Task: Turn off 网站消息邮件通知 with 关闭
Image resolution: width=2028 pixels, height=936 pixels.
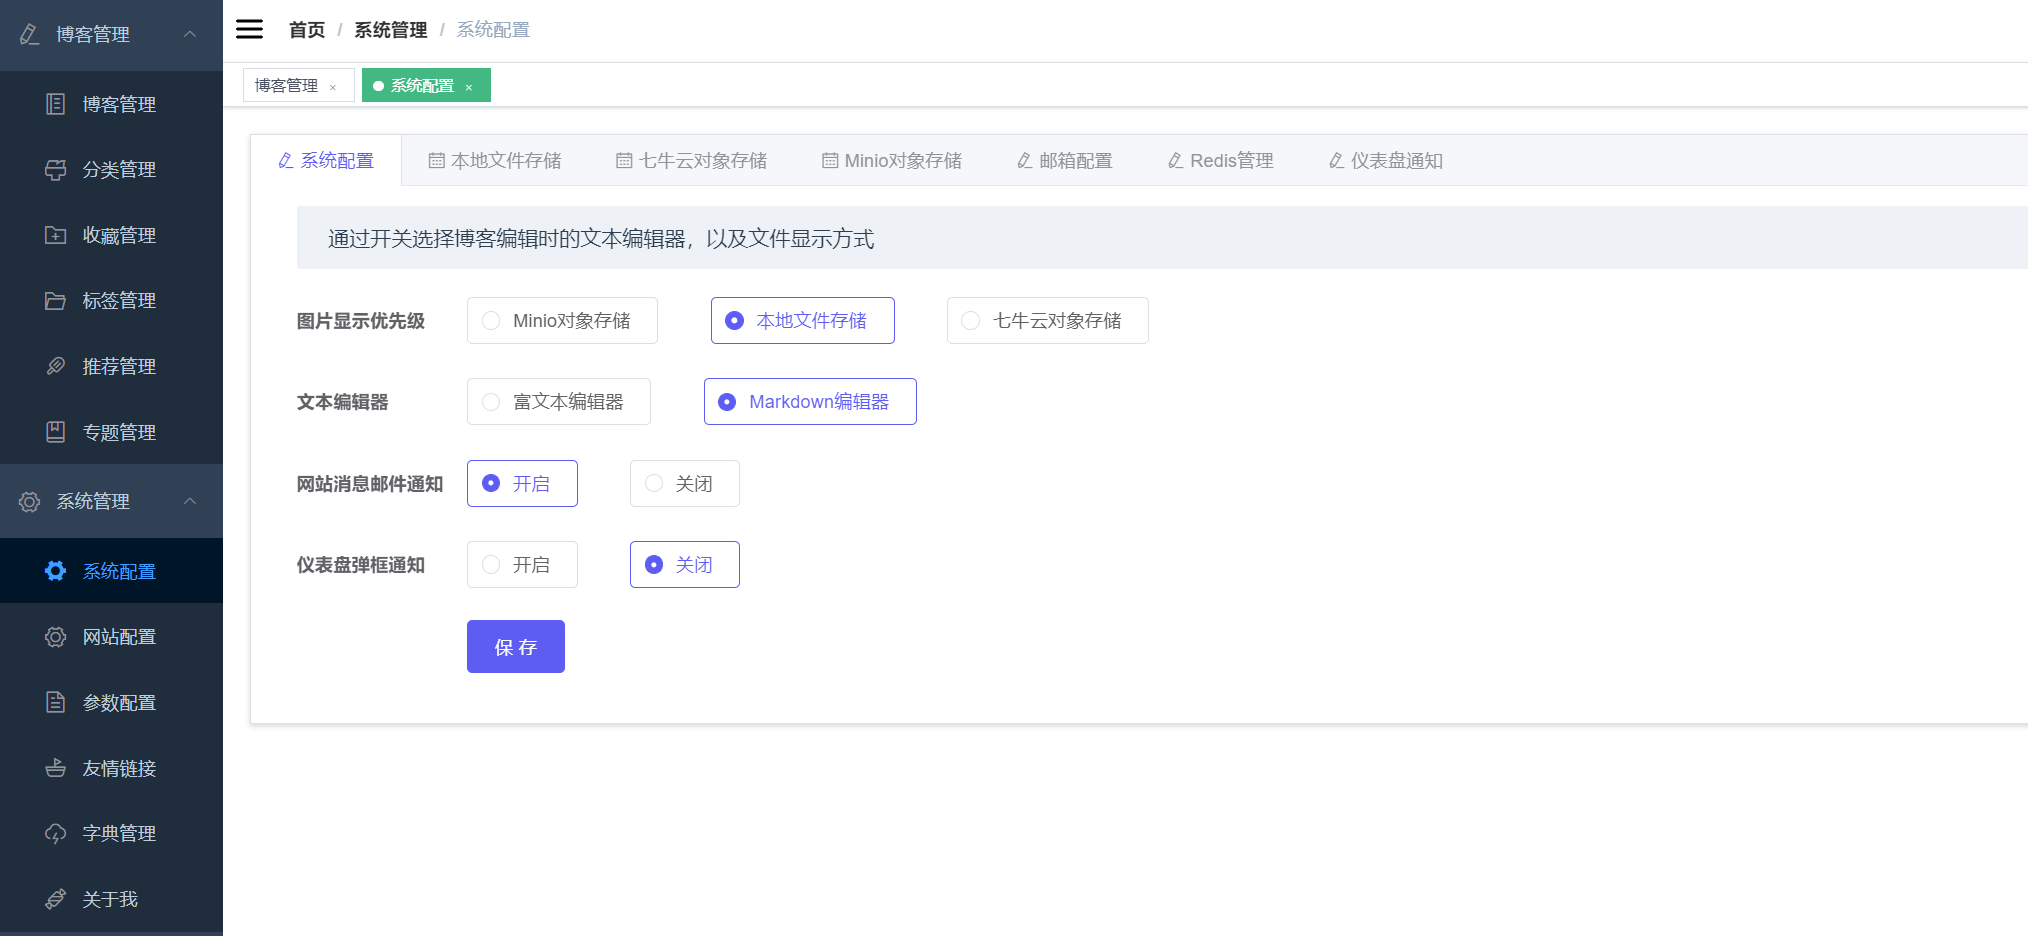Action: pyautogui.click(x=684, y=483)
